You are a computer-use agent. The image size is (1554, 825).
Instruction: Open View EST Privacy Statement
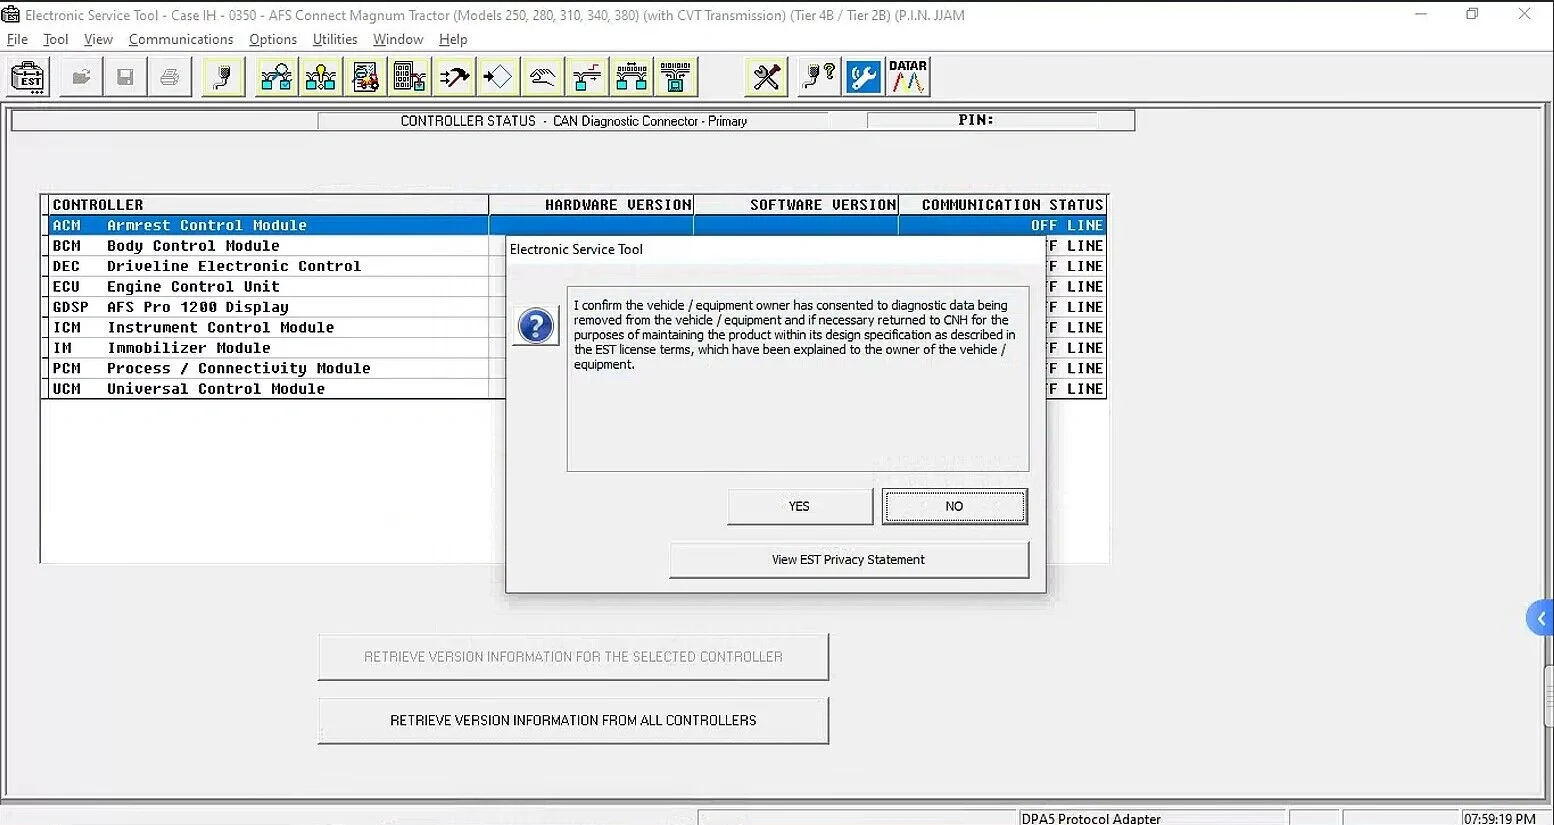848,560
